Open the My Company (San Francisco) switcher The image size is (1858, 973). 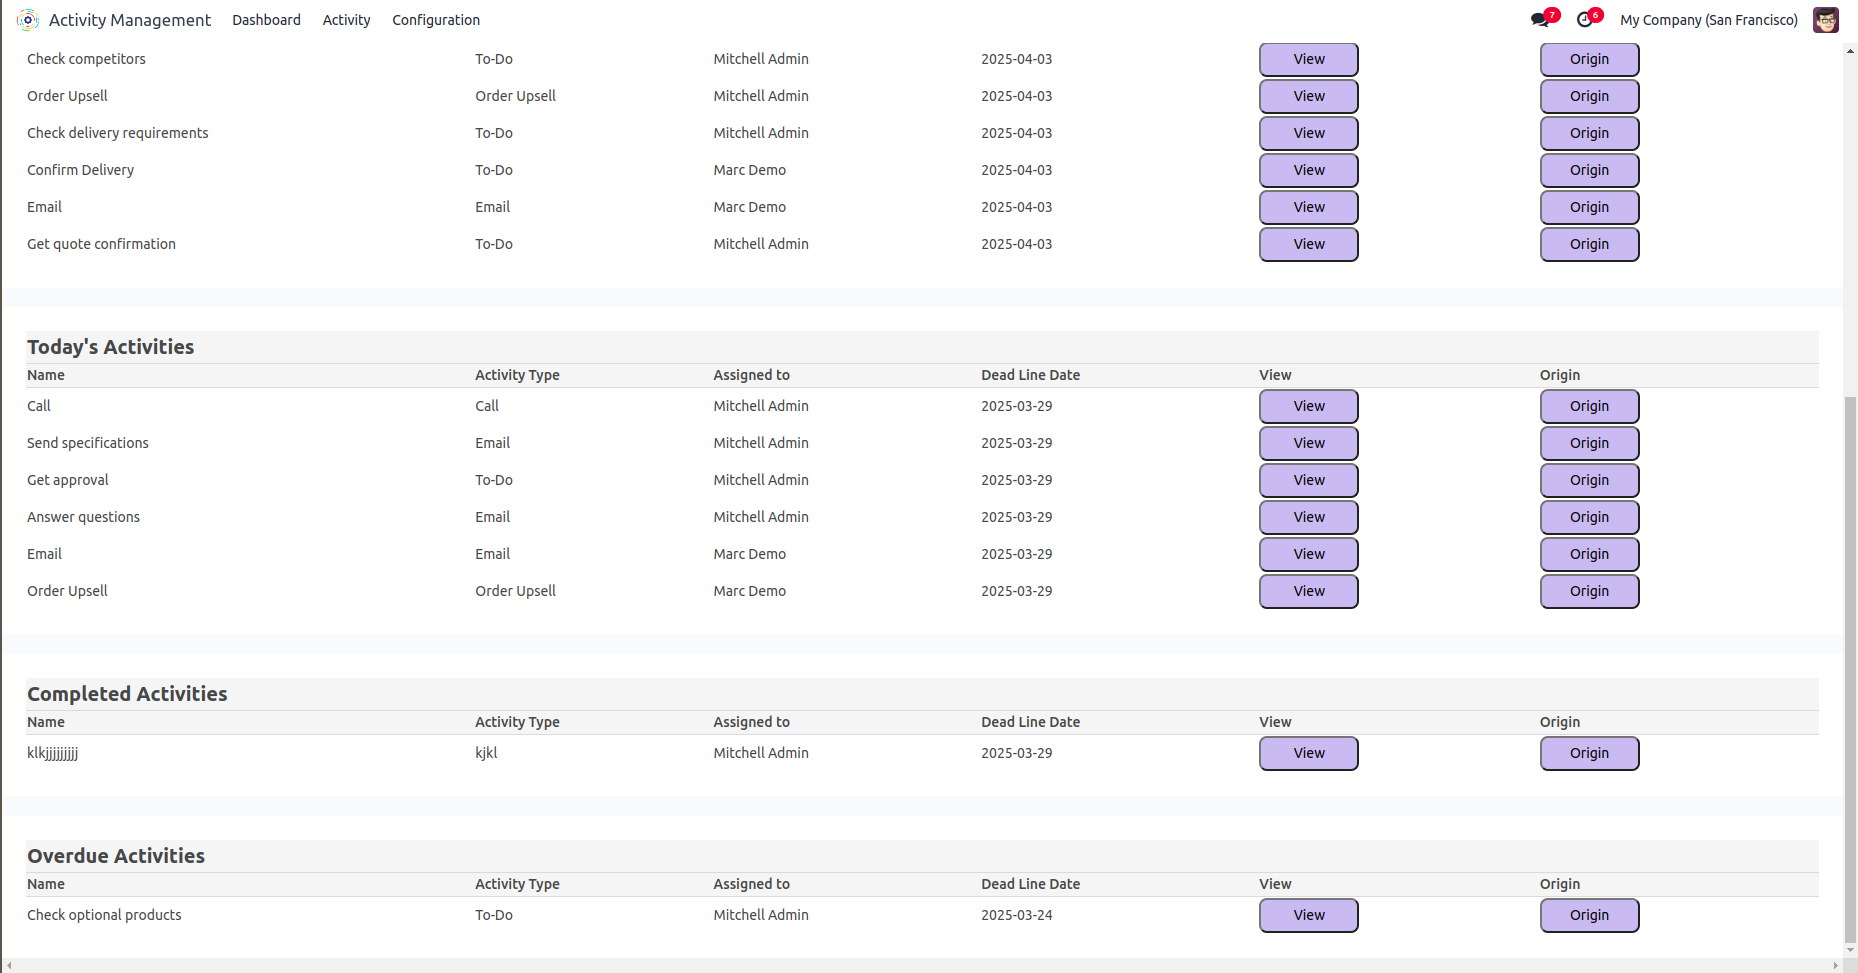click(x=1708, y=20)
